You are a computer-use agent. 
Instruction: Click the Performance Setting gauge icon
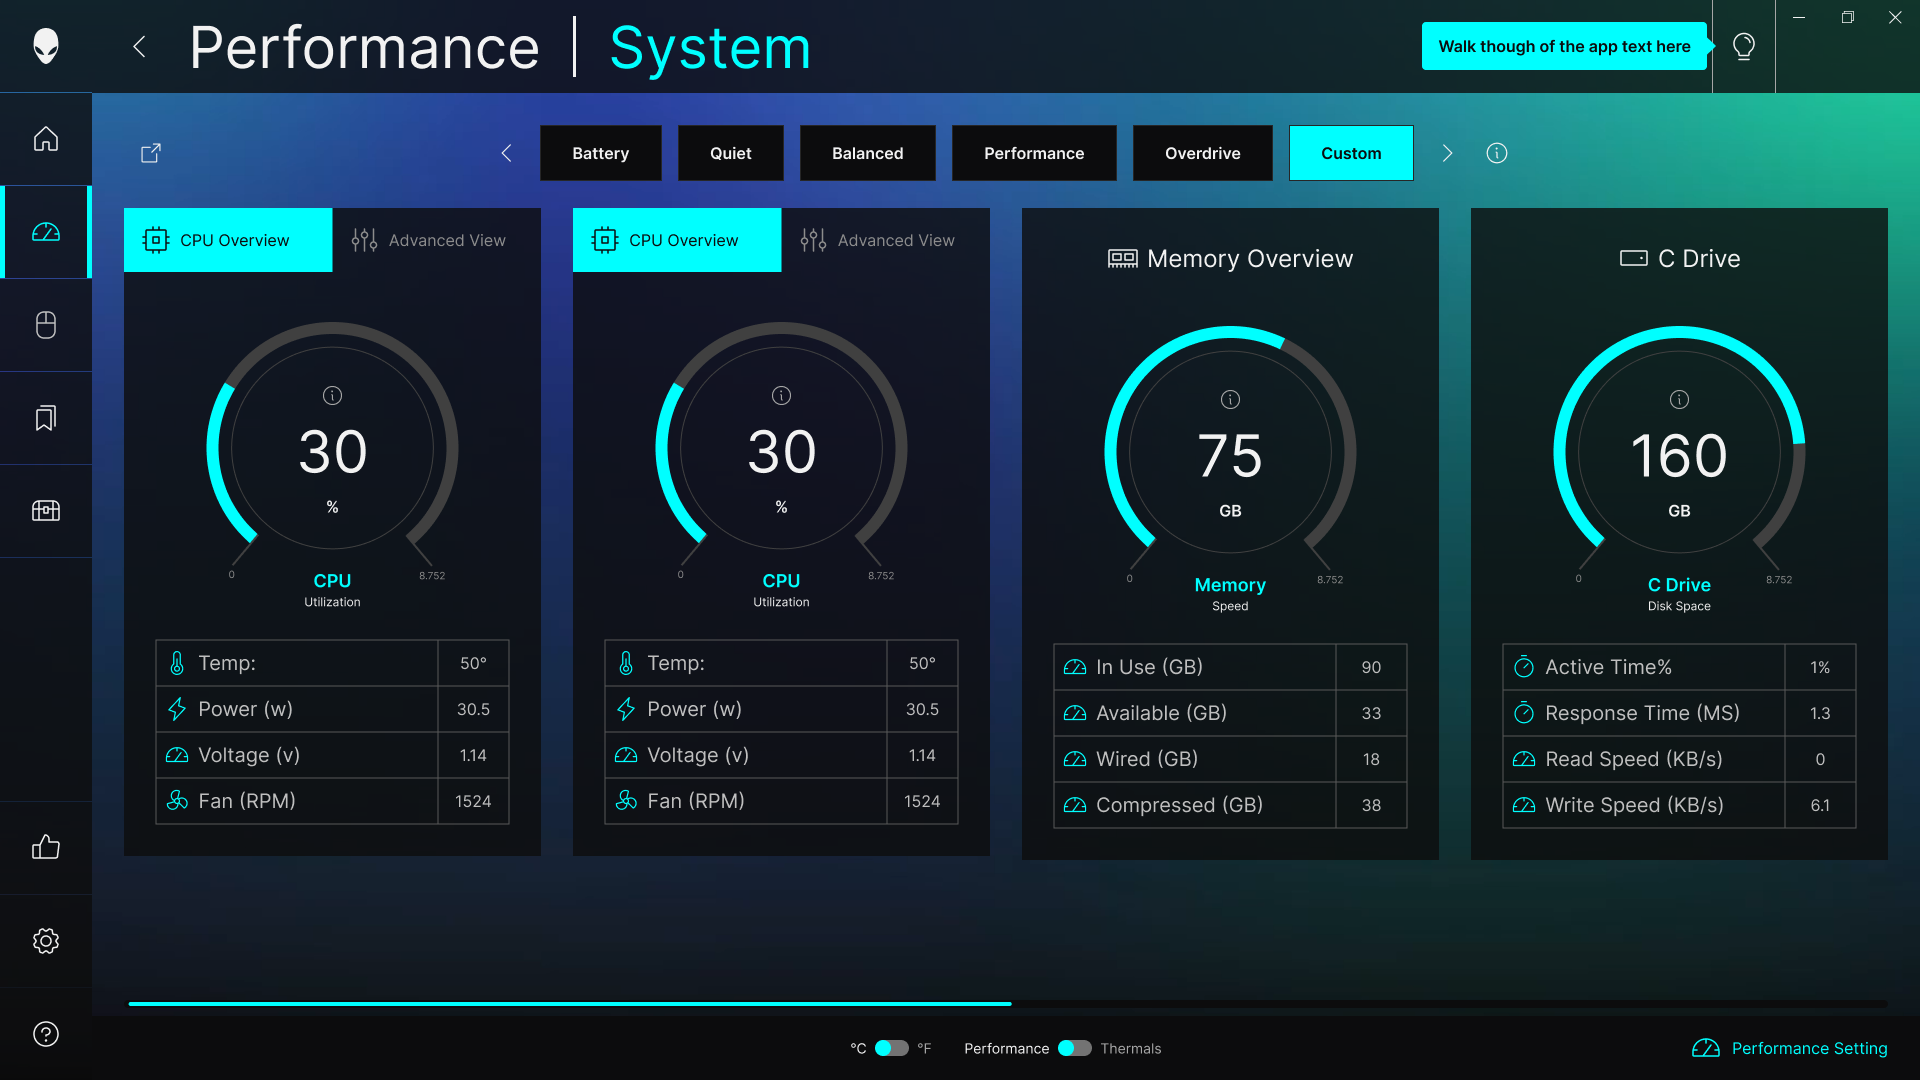1706,1048
